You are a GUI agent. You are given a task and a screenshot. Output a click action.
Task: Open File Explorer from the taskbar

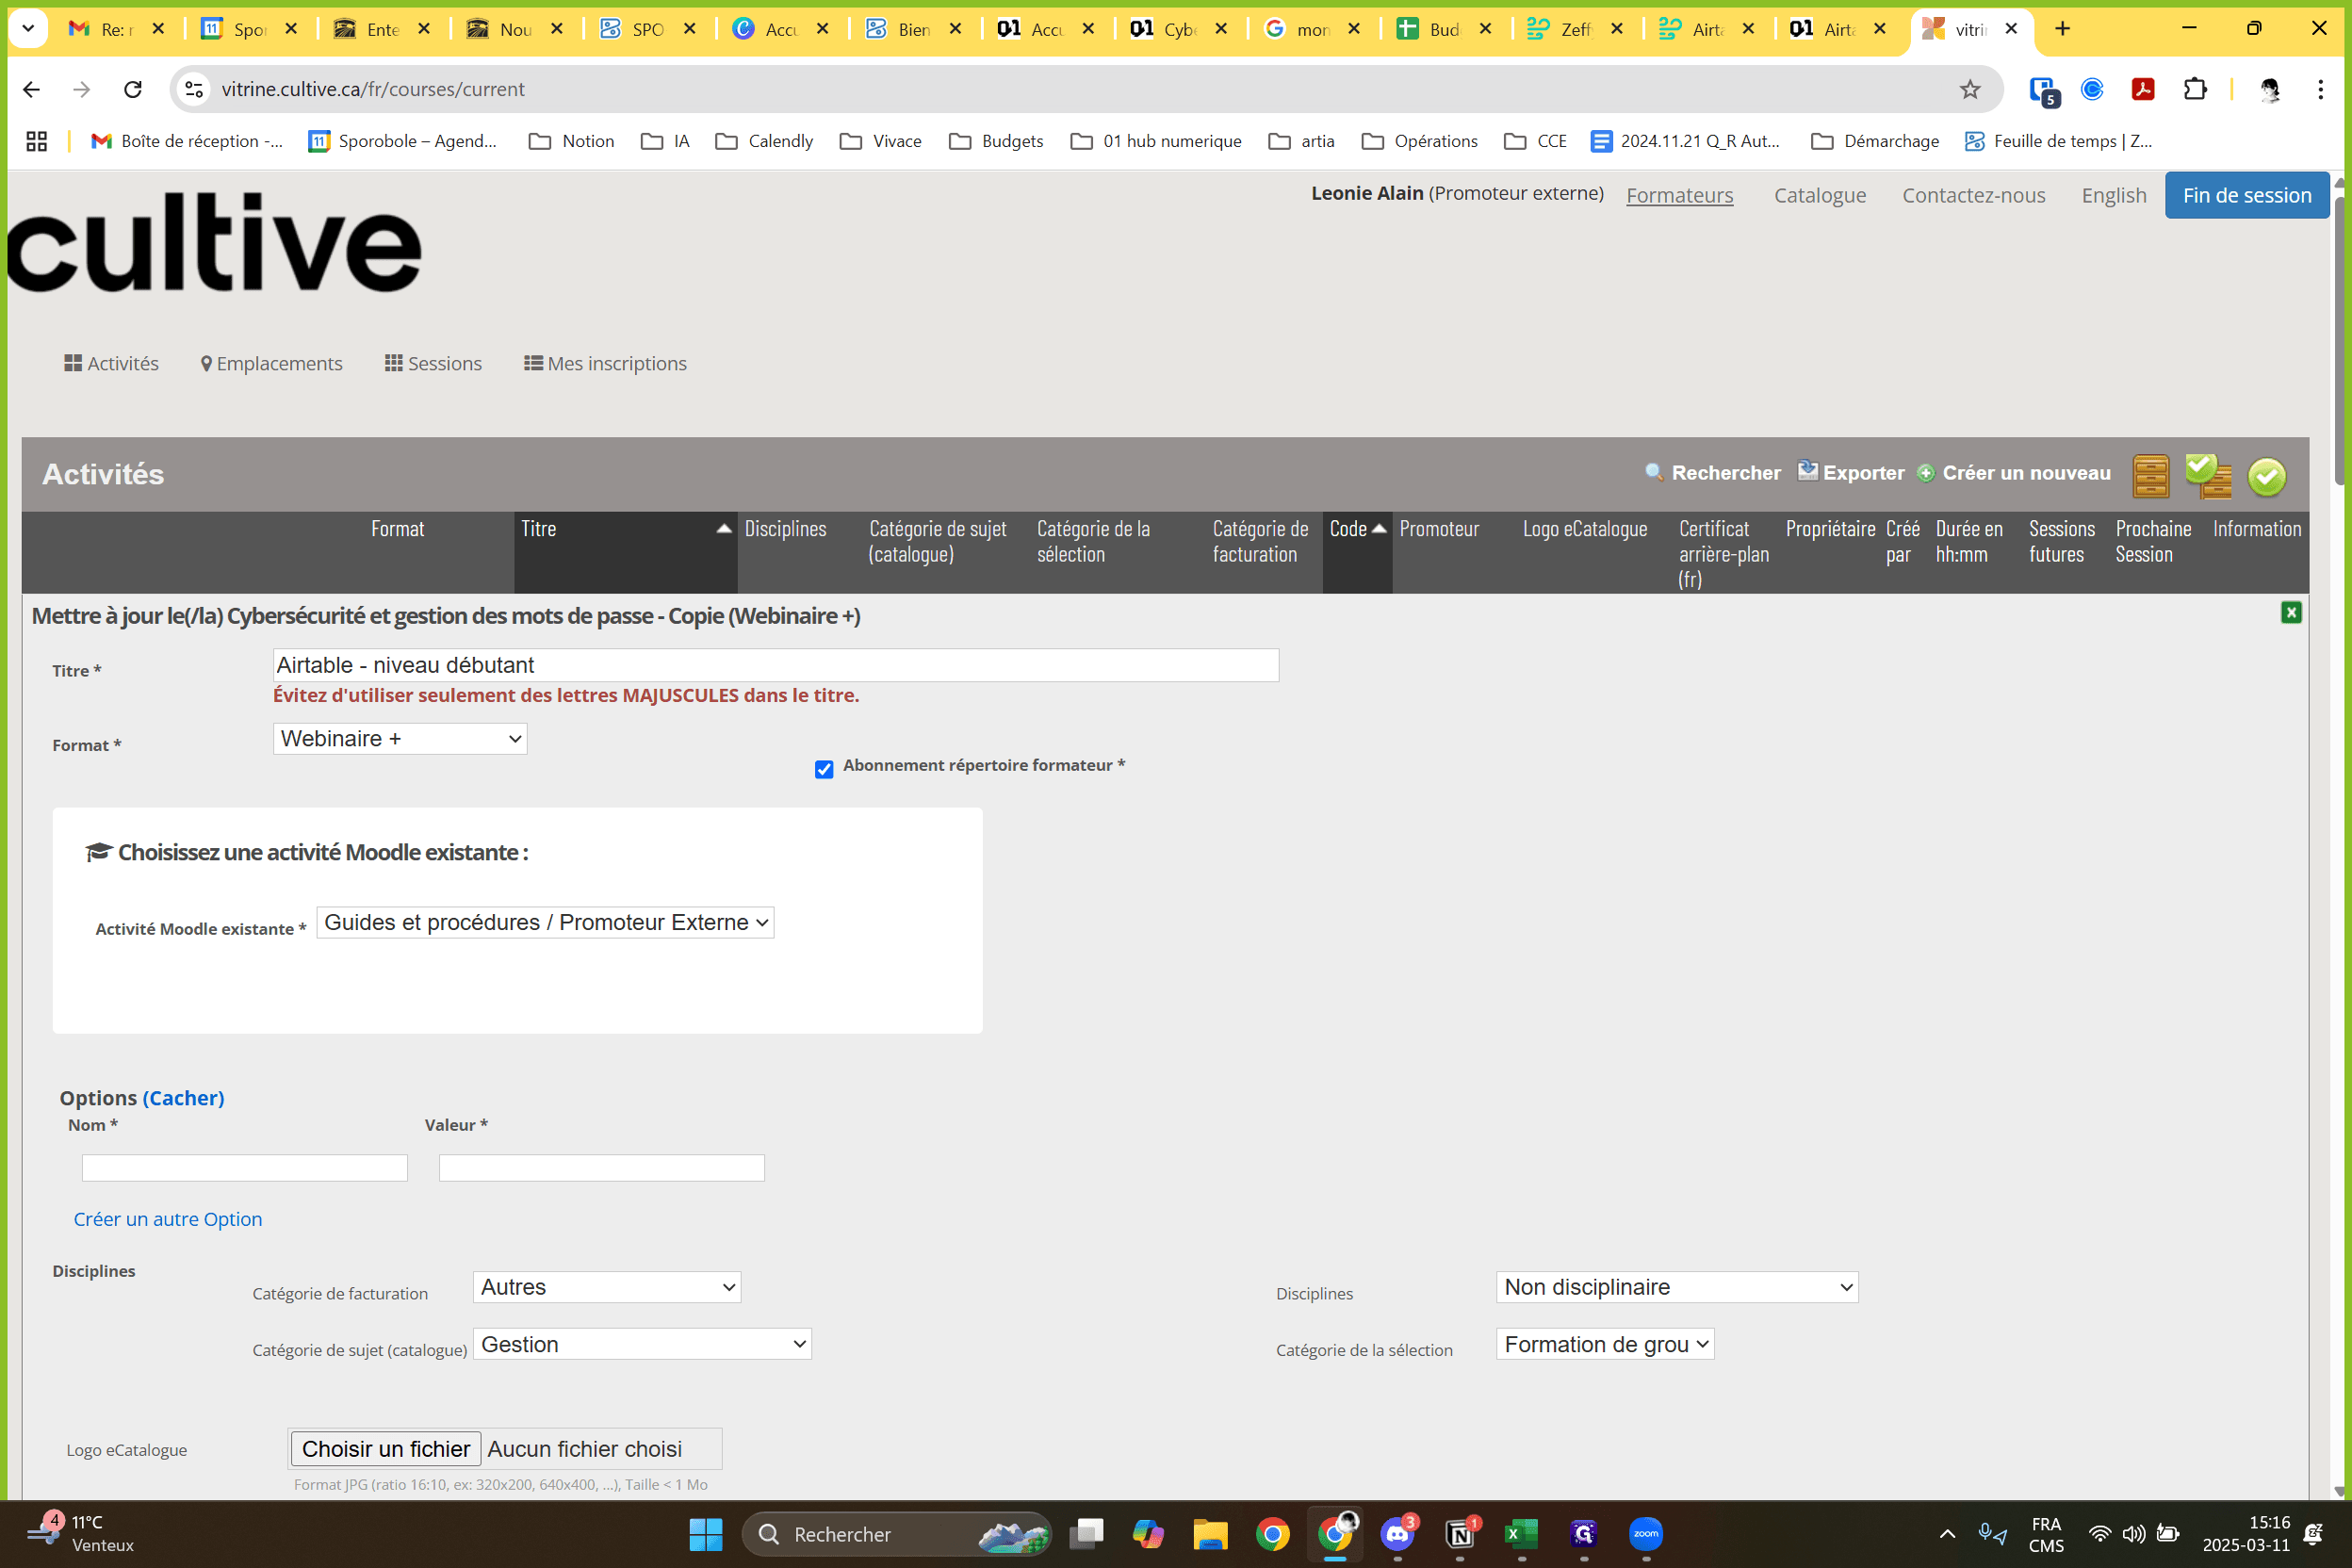click(x=1210, y=1533)
